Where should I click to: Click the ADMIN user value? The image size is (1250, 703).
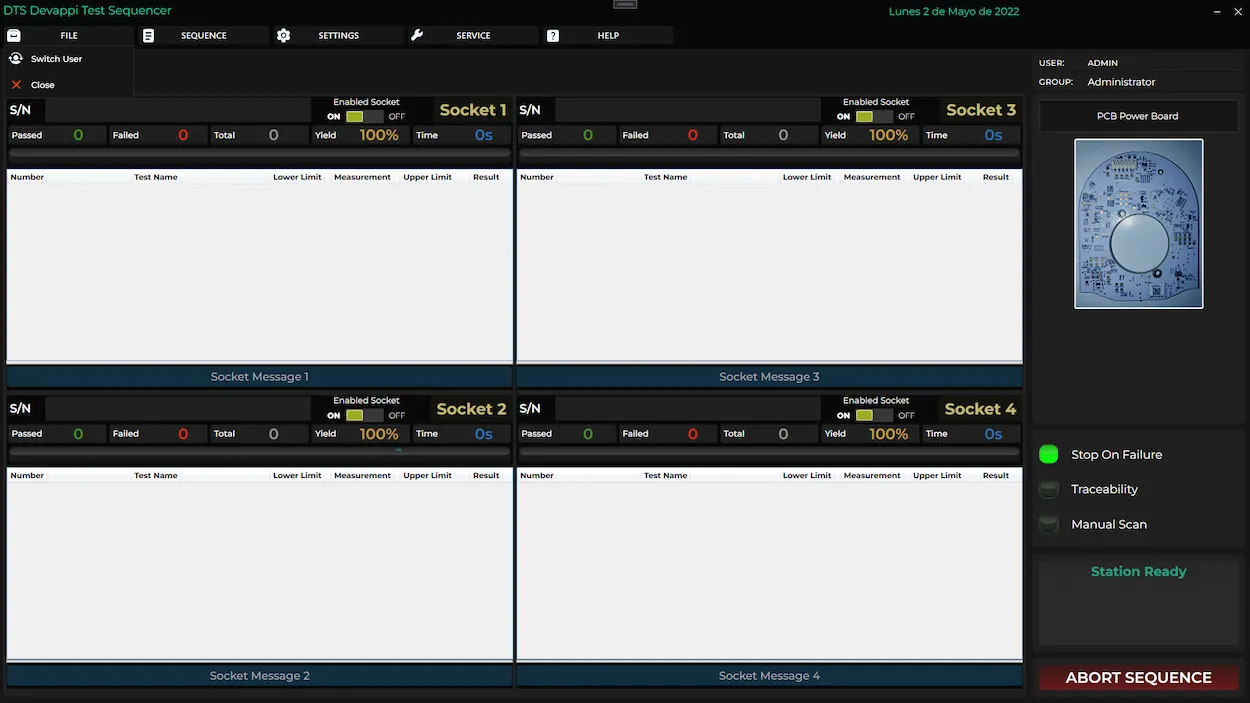click(x=1102, y=63)
